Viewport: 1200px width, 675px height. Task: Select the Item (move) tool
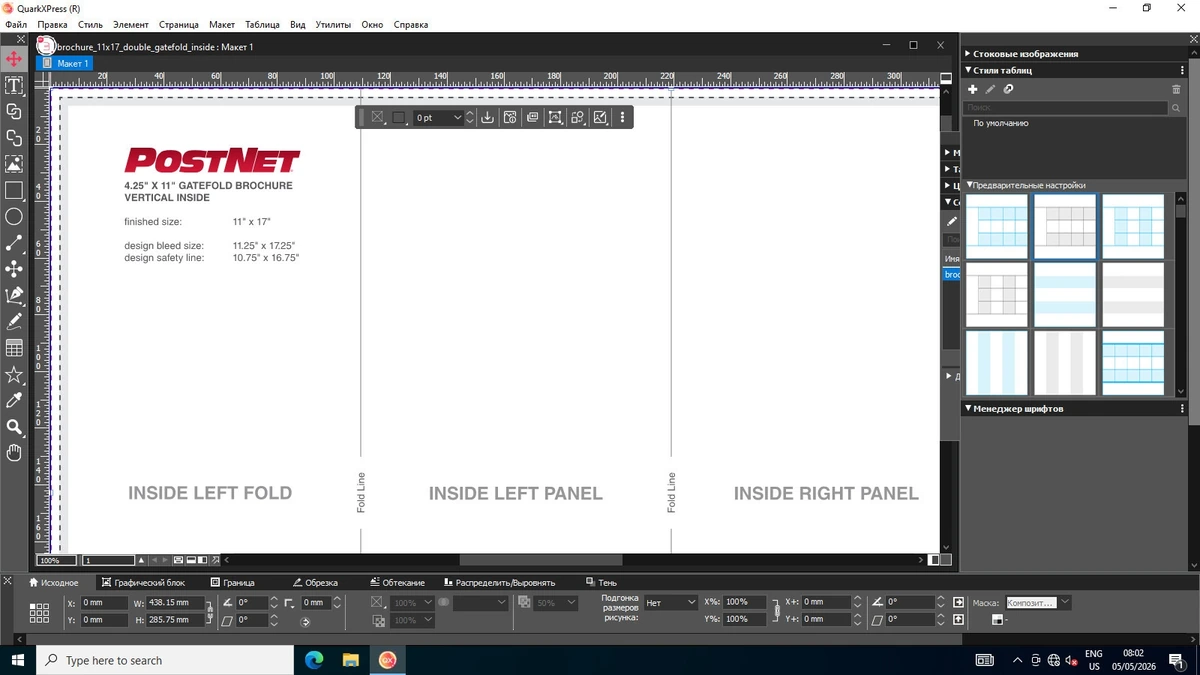[14, 59]
